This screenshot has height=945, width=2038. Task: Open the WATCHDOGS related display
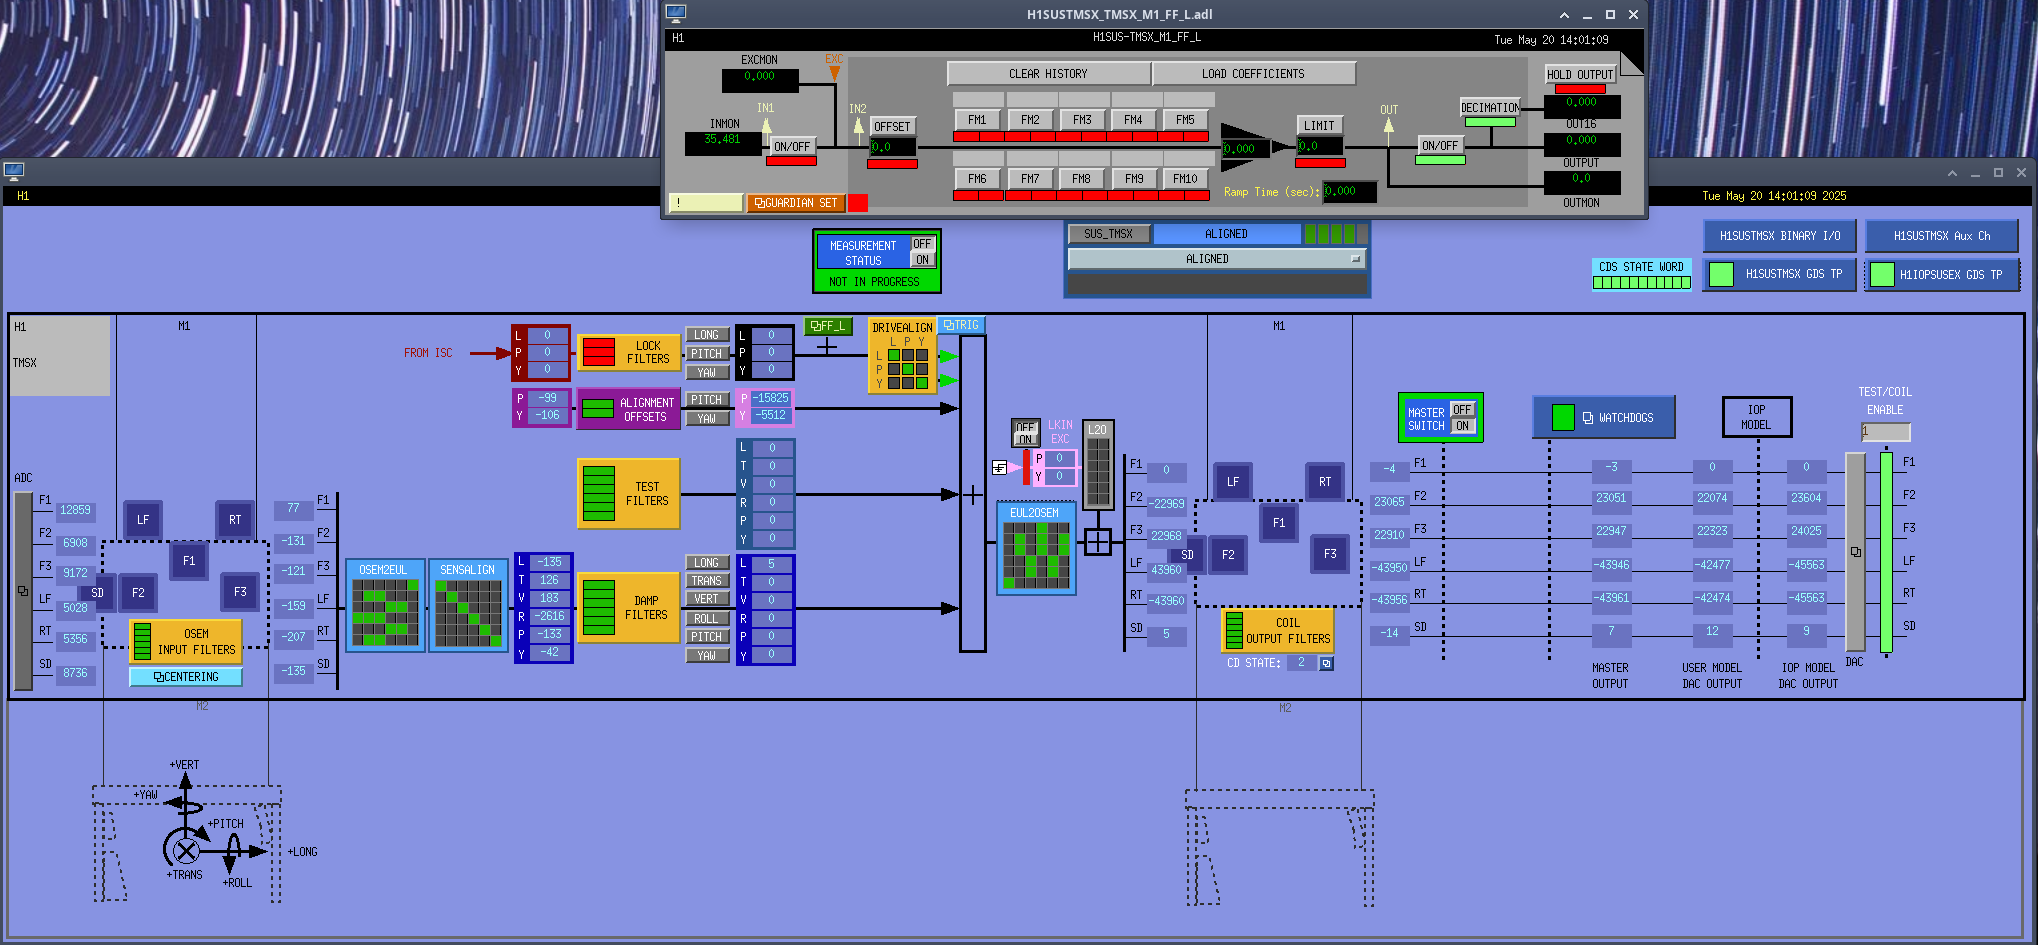[1603, 417]
